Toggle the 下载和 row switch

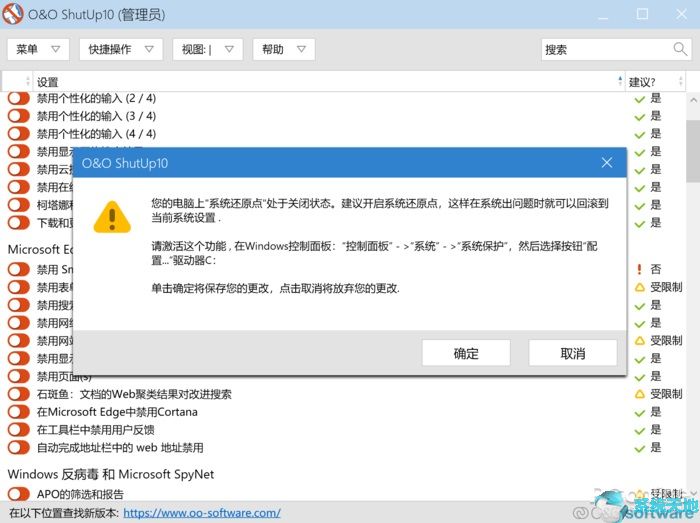click(19, 223)
